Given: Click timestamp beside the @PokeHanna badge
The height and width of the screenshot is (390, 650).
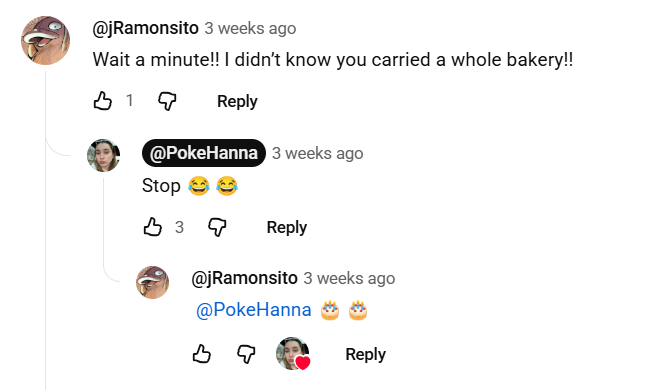Looking at the screenshot, I should (x=318, y=153).
